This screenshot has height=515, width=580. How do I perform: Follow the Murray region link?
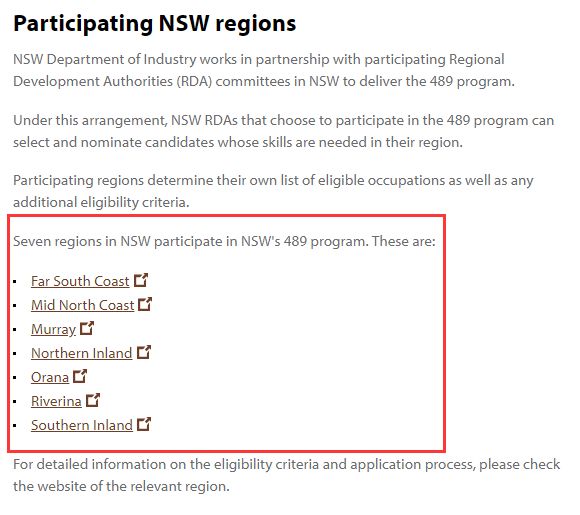(x=54, y=329)
